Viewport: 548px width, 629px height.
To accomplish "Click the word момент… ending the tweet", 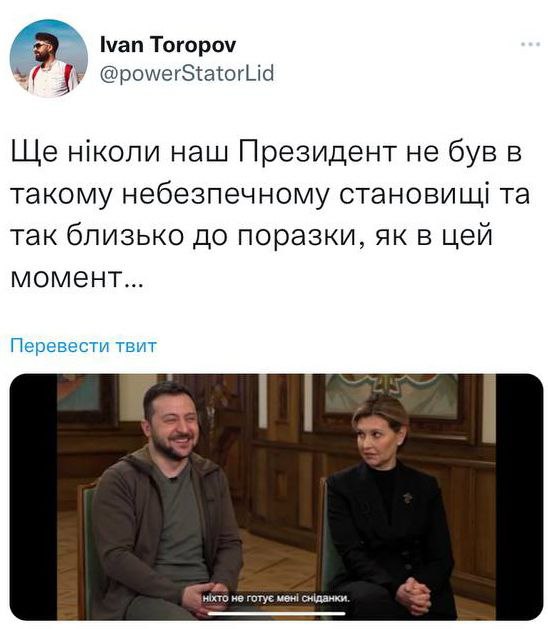I will (x=77, y=278).
